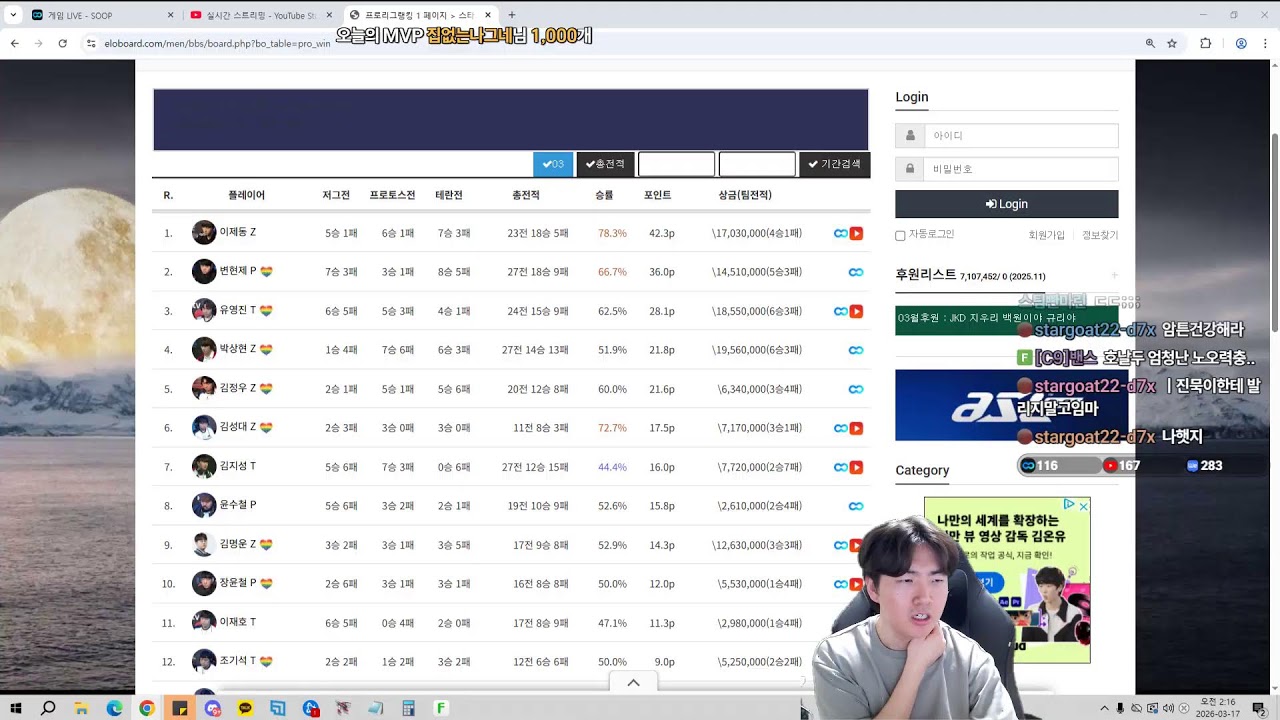Click the scroll-to-top chevron button
The width and height of the screenshot is (1280, 720).
[x=633, y=682]
